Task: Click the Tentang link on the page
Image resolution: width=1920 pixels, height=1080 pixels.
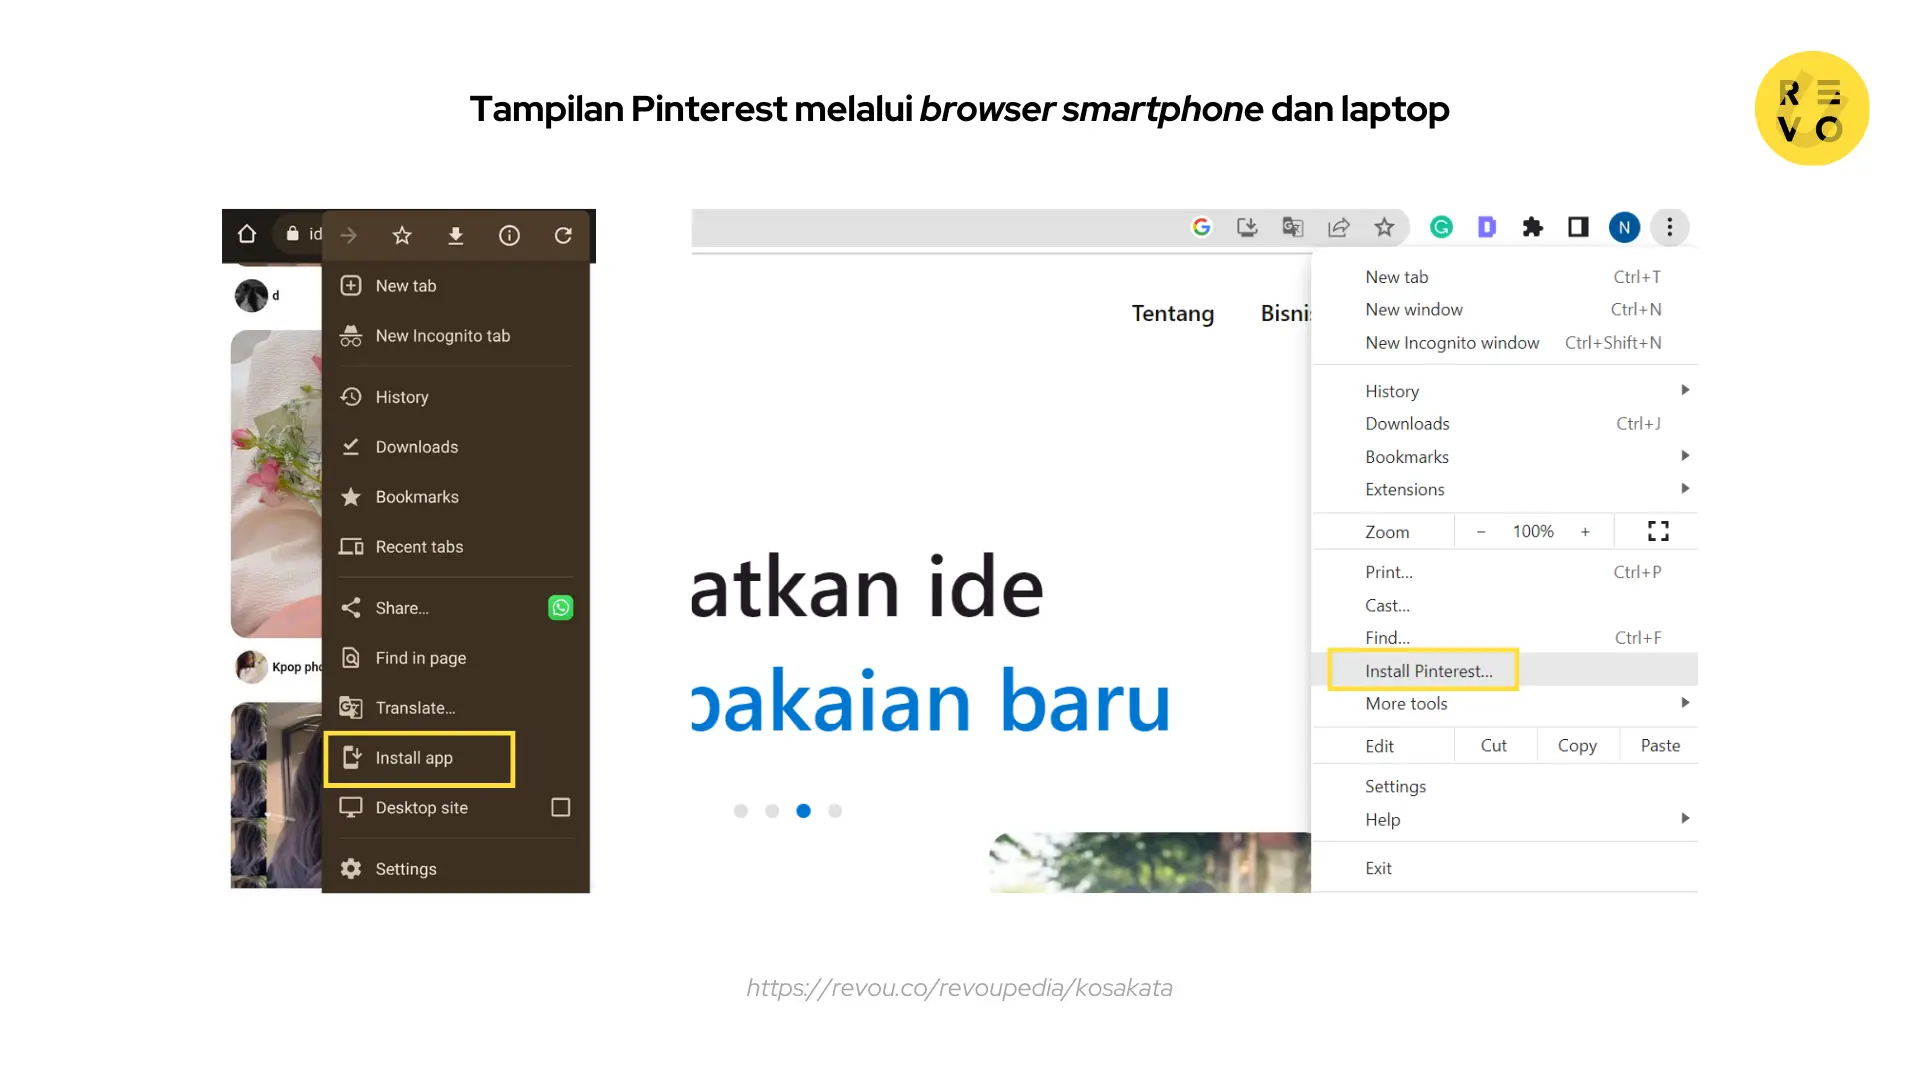Action: pos(1172,313)
